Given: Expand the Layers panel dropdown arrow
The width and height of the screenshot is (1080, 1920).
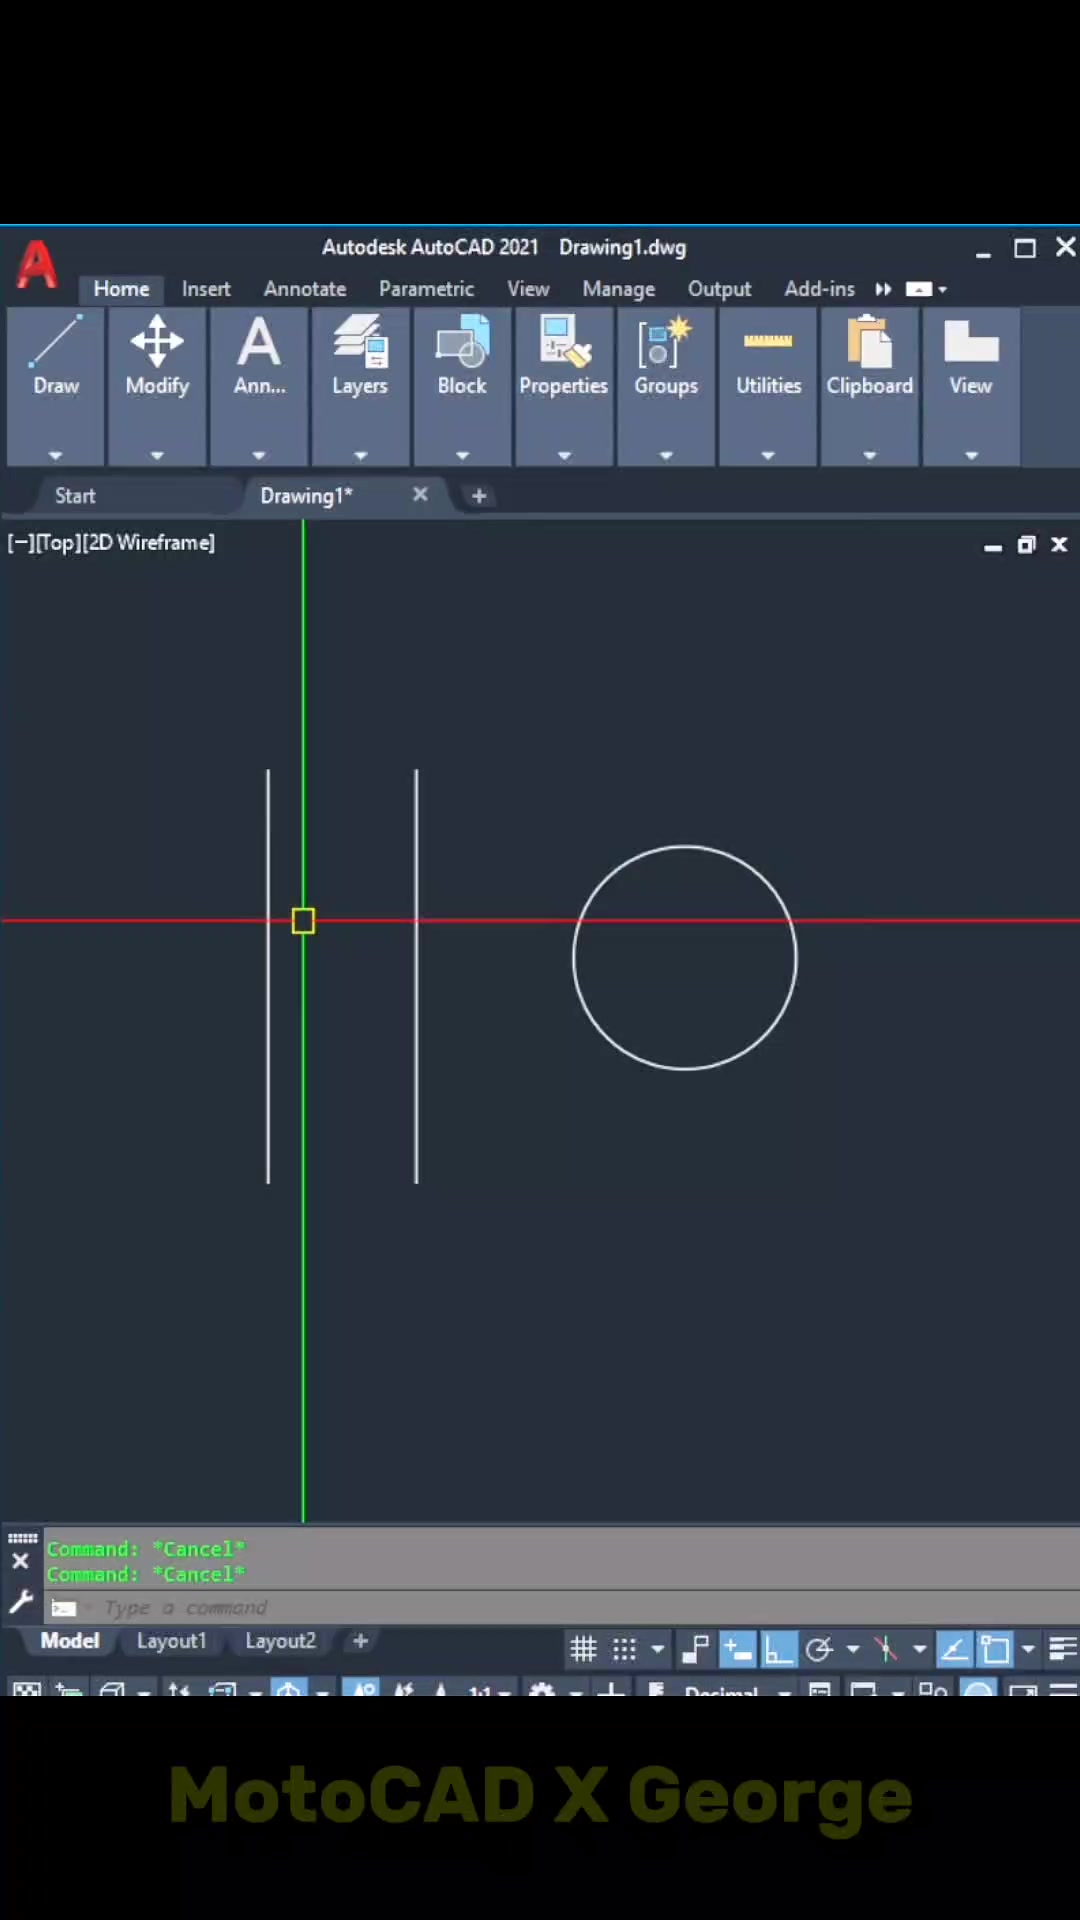Looking at the screenshot, I should tap(360, 455).
